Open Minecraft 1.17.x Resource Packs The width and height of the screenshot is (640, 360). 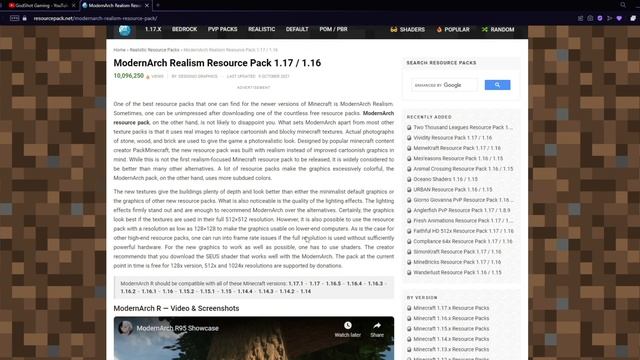[451, 308]
